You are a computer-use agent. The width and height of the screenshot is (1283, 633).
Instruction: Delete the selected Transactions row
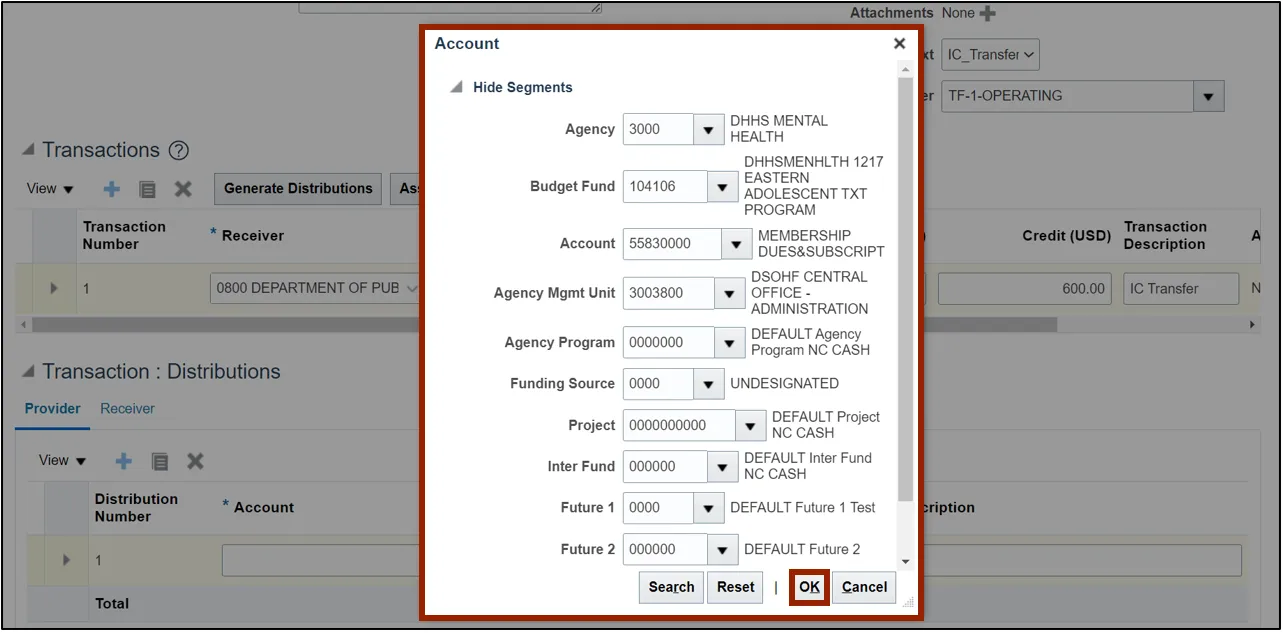(183, 188)
